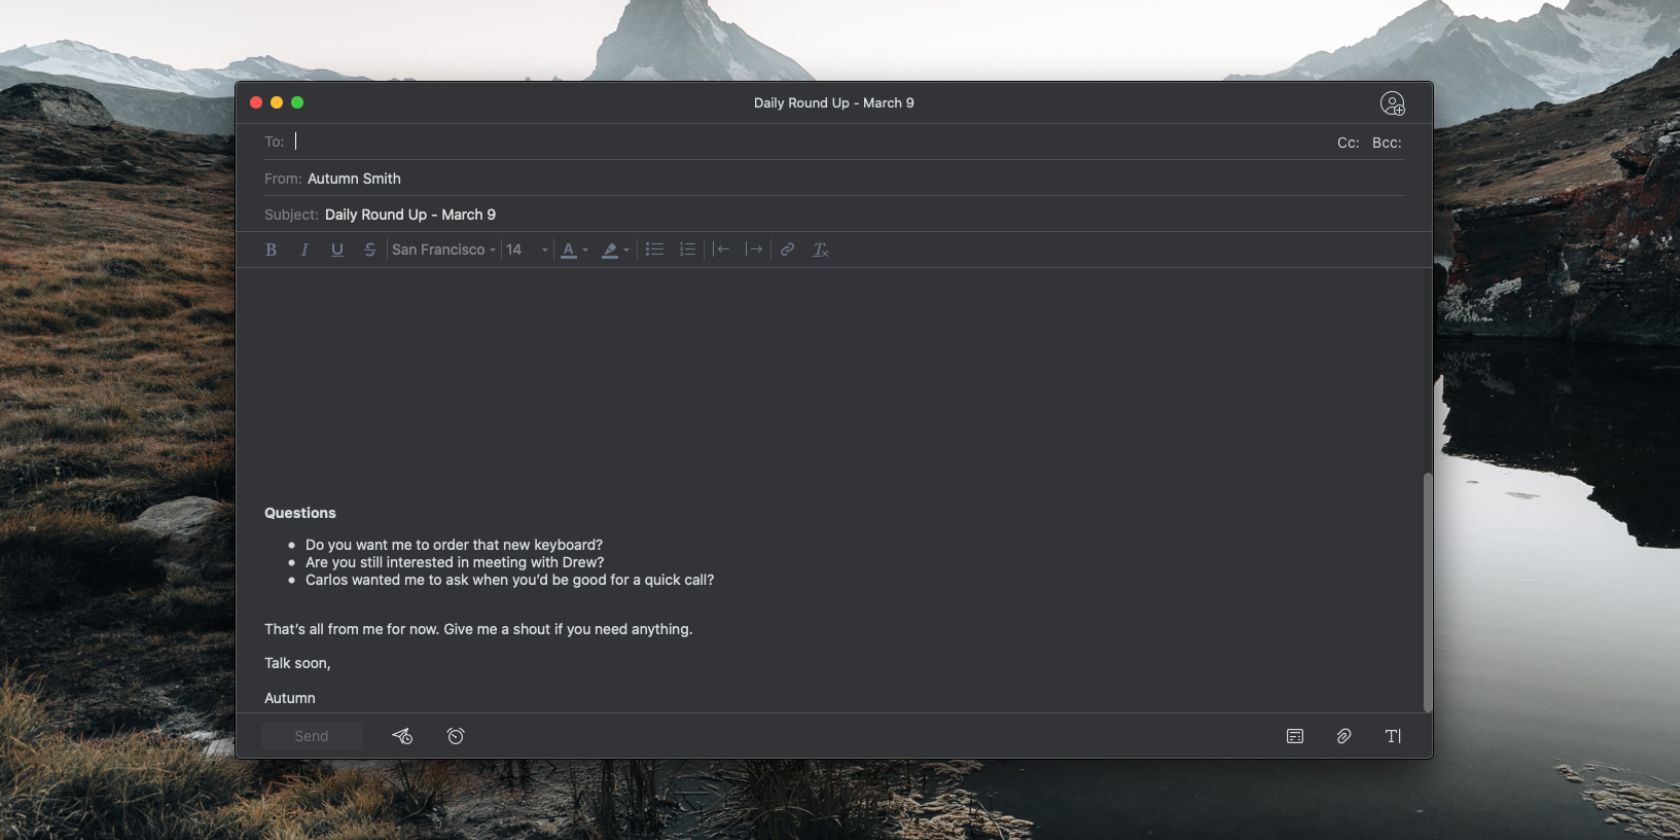Add a contact with the person icon

(x=1392, y=103)
